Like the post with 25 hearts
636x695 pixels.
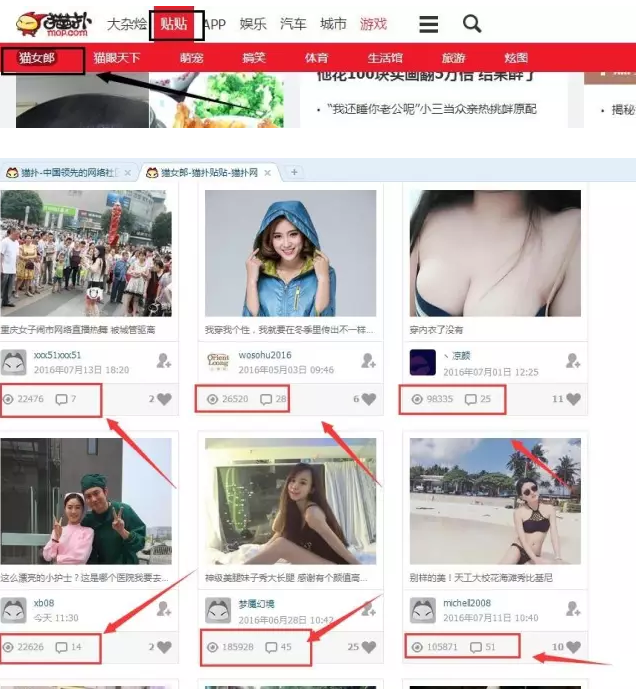(368, 648)
